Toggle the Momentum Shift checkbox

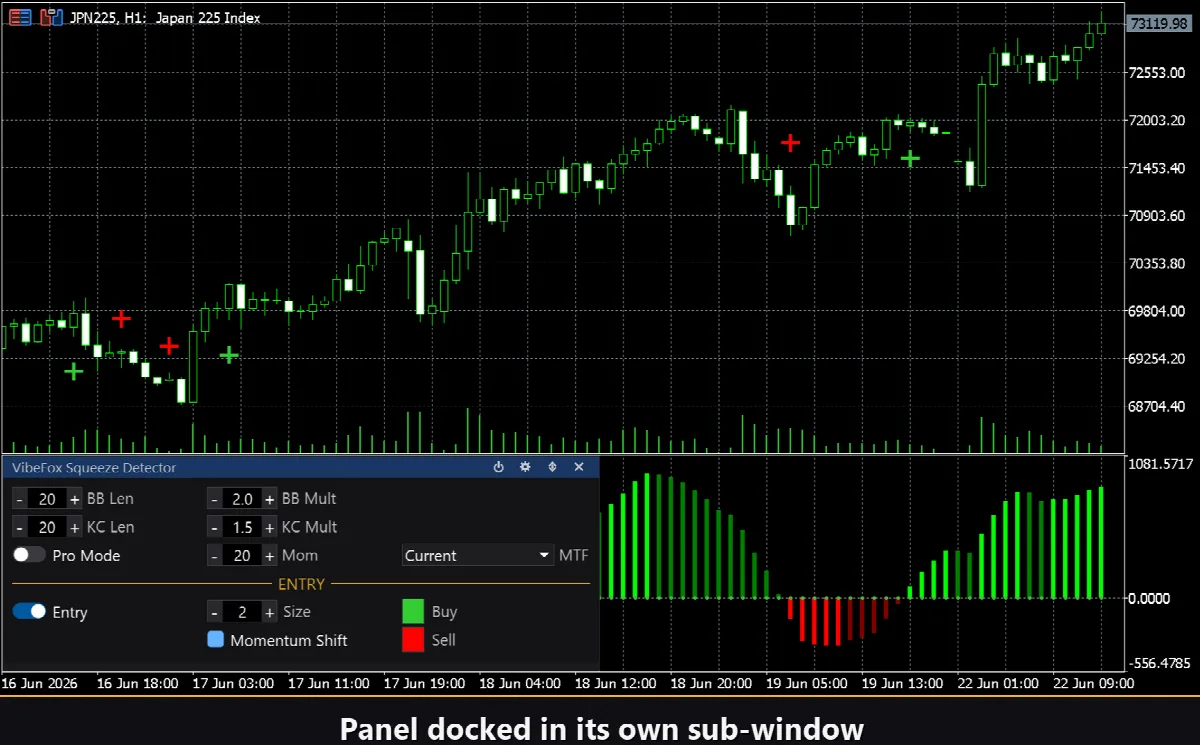[x=216, y=640]
